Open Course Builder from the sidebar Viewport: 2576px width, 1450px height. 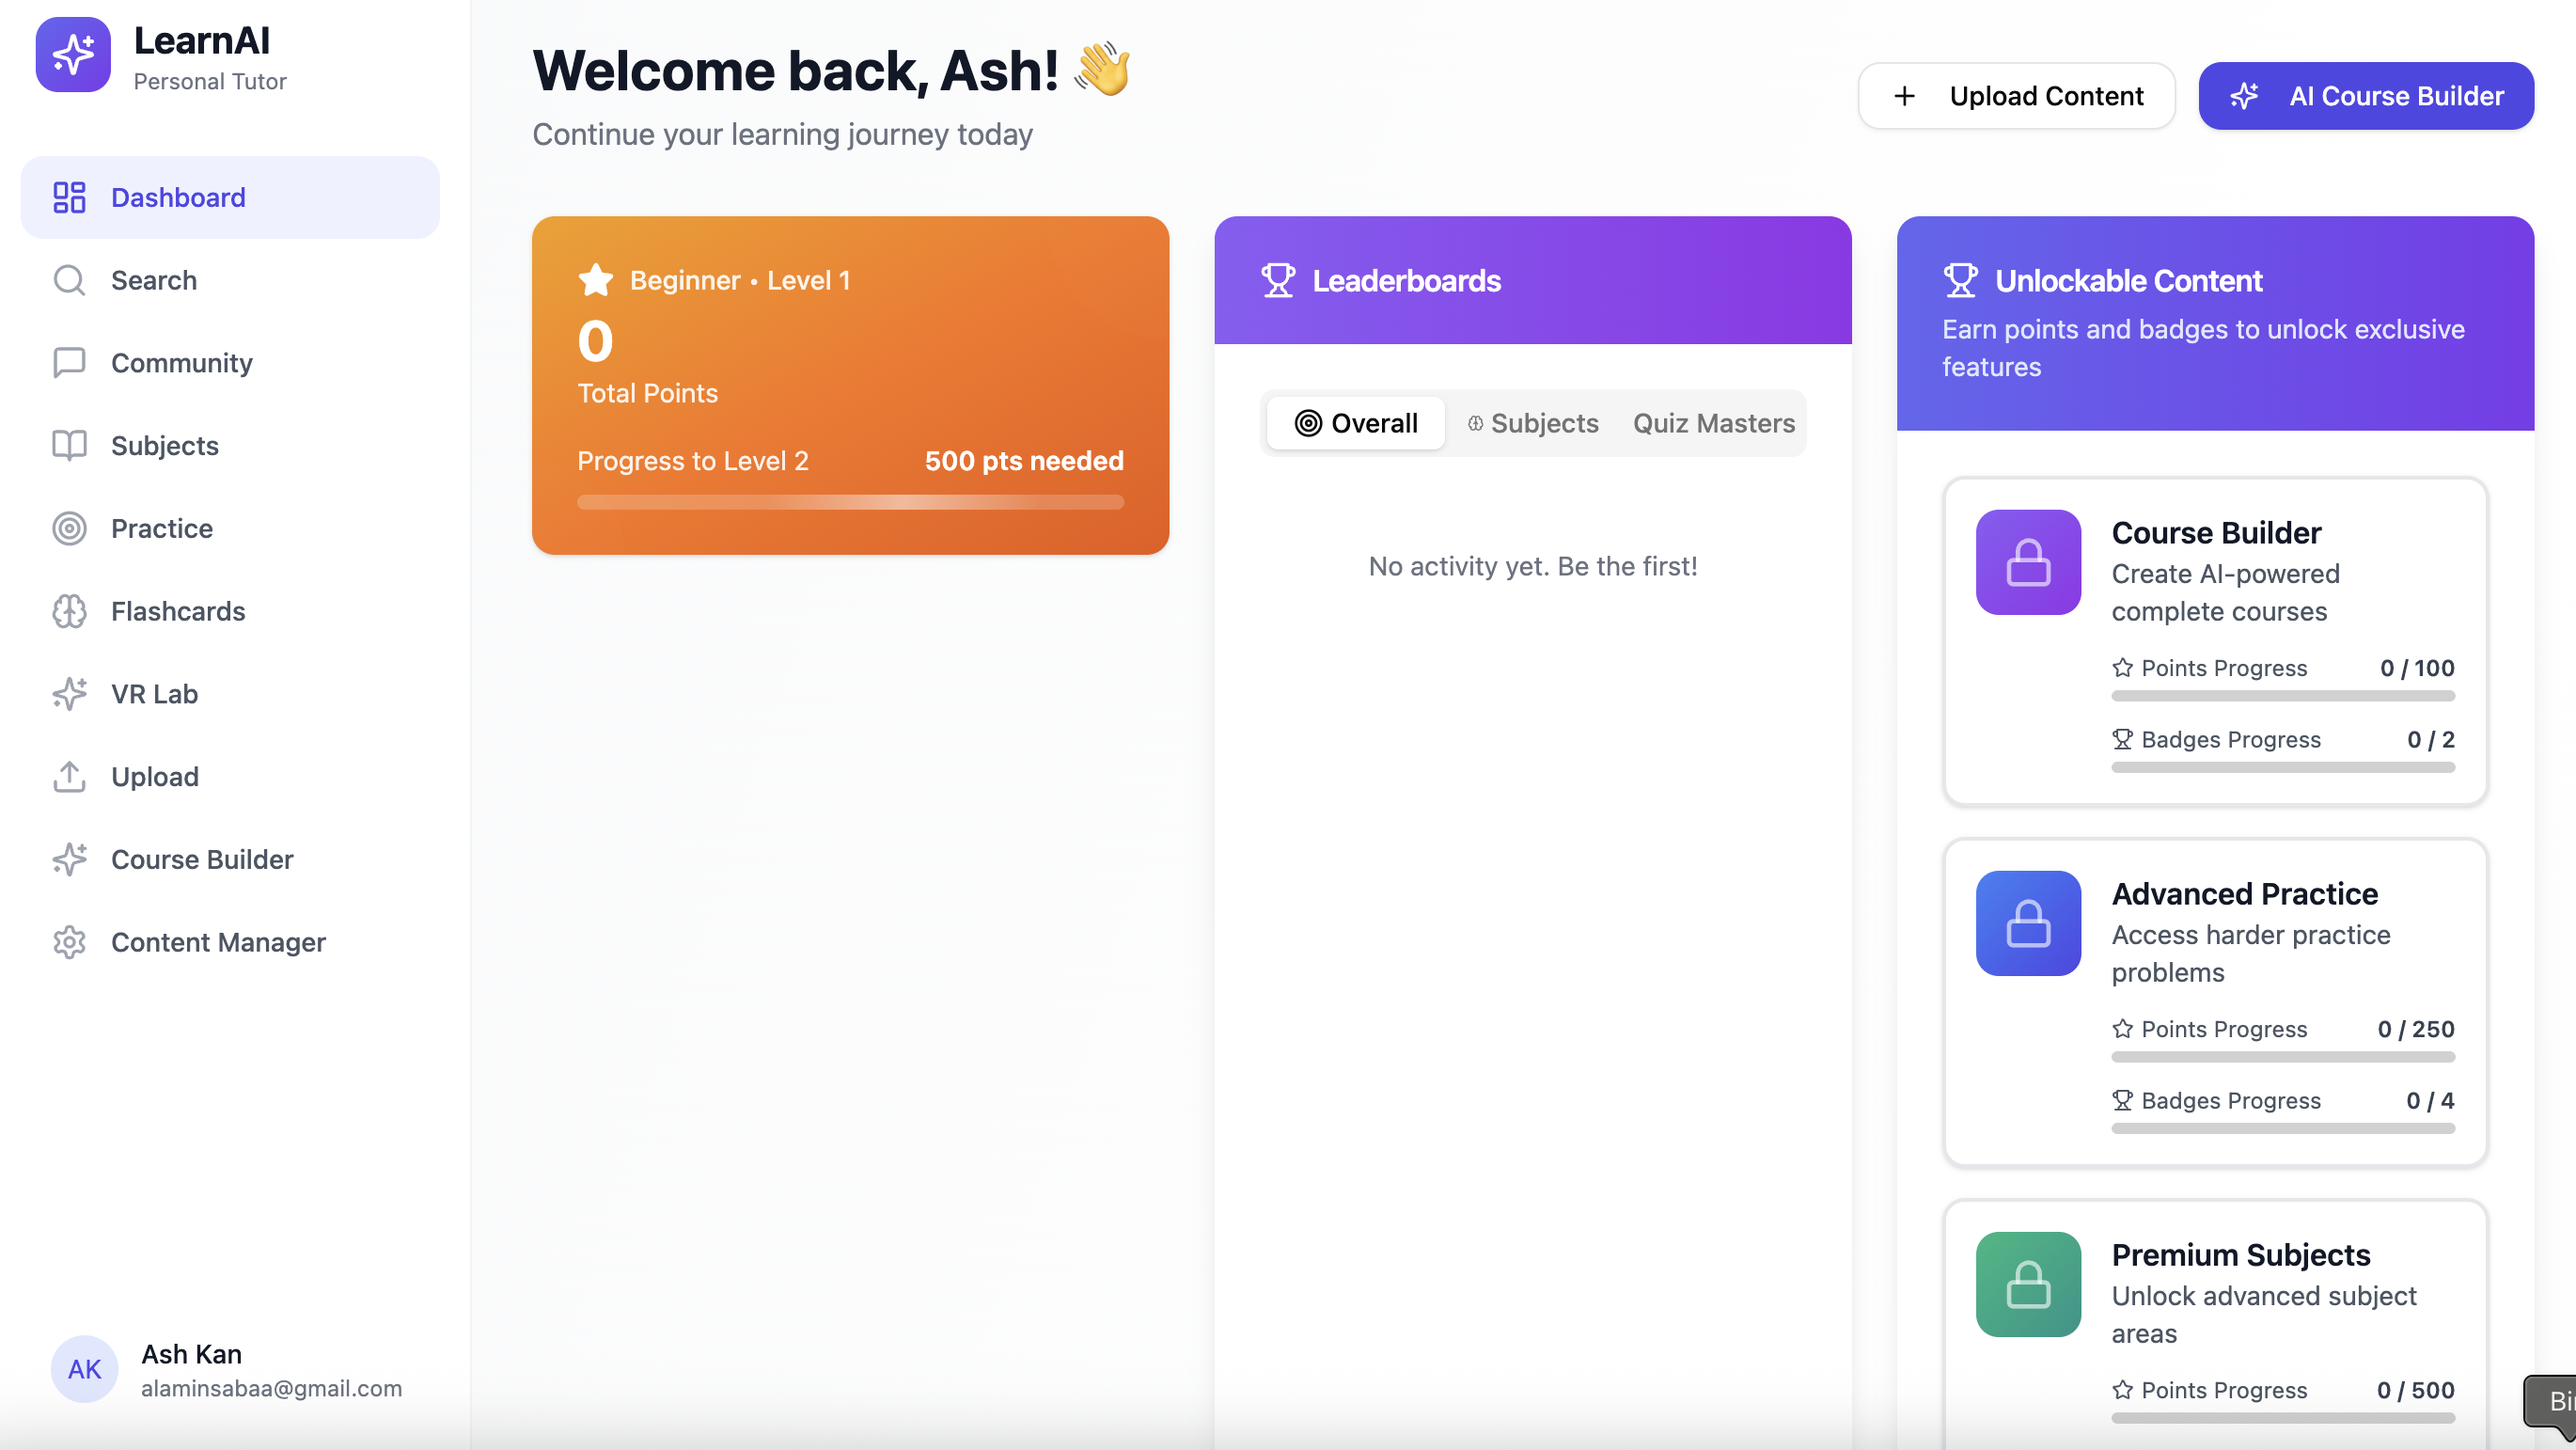(230, 859)
